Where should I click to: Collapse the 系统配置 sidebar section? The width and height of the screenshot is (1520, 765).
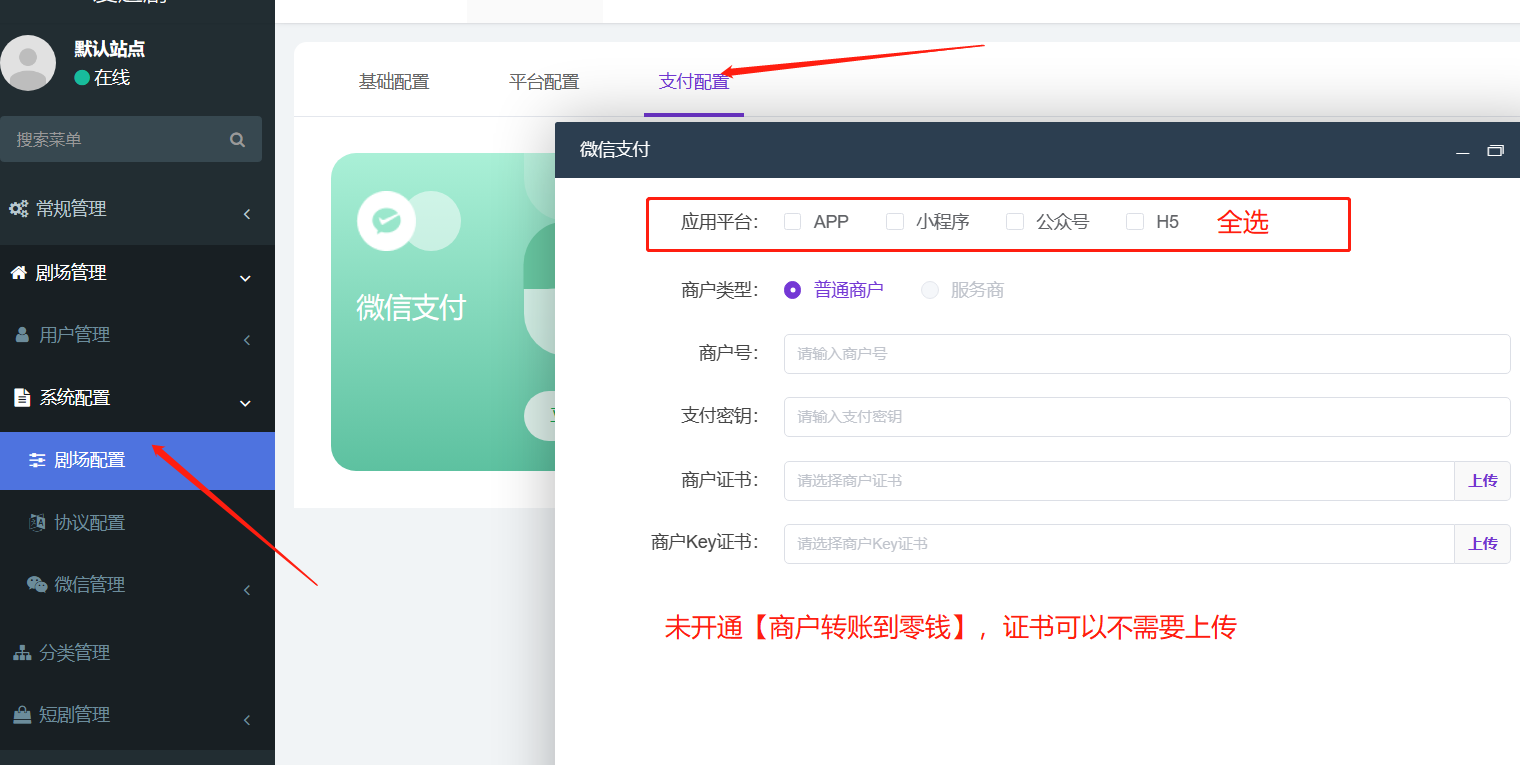pyautogui.click(x=245, y=403)
